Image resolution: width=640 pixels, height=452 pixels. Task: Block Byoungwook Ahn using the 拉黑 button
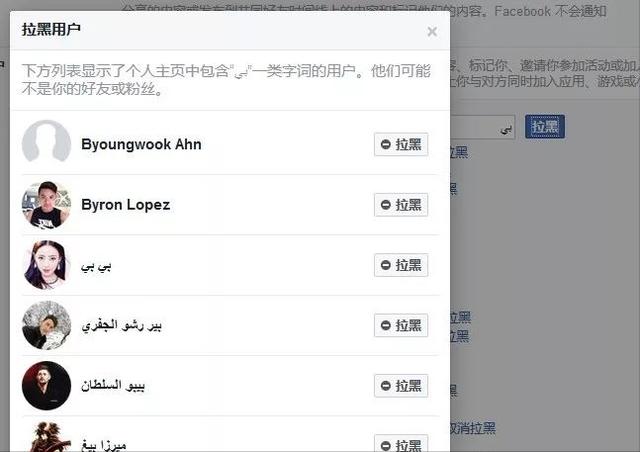click(401, 145)
